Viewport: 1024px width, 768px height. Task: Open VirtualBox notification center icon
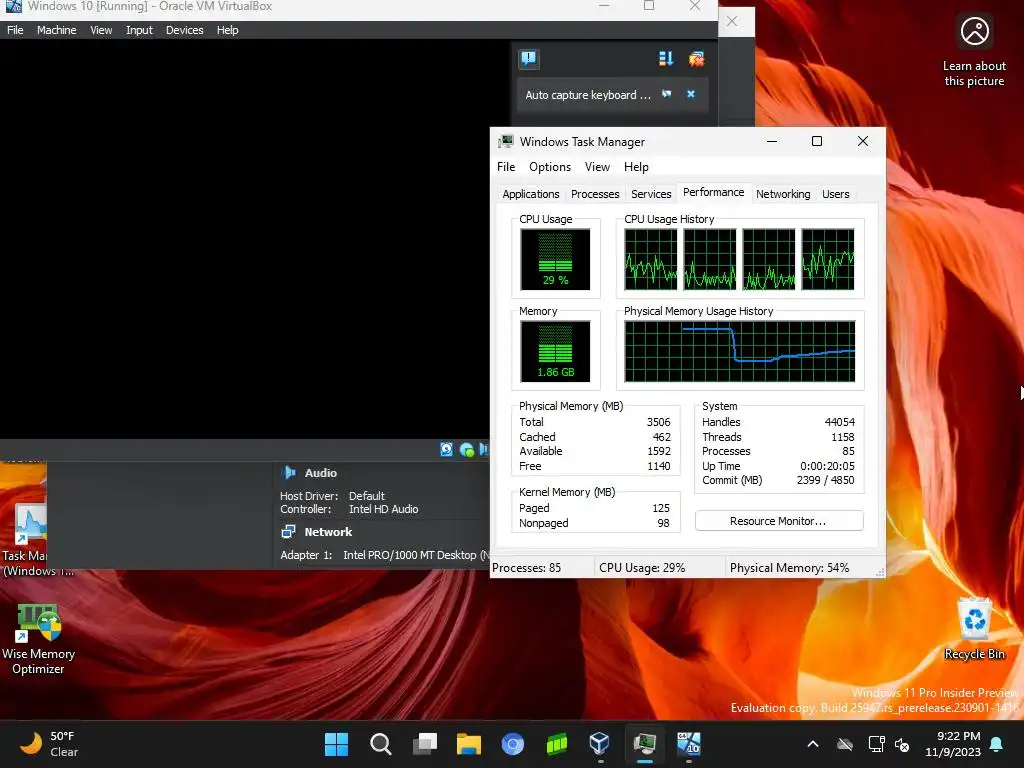(528, 59)
